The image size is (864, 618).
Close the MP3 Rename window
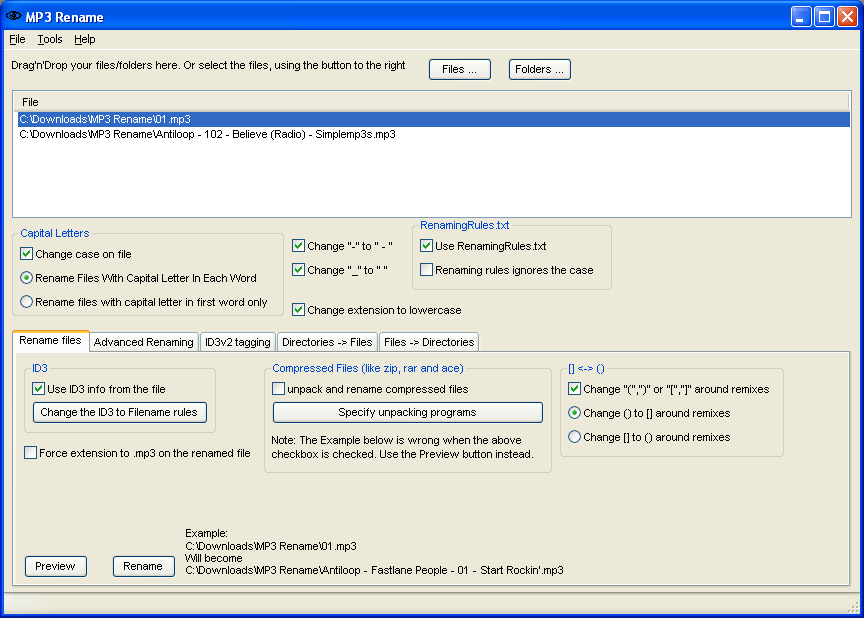pyautogui.click(x=847, y=17)
